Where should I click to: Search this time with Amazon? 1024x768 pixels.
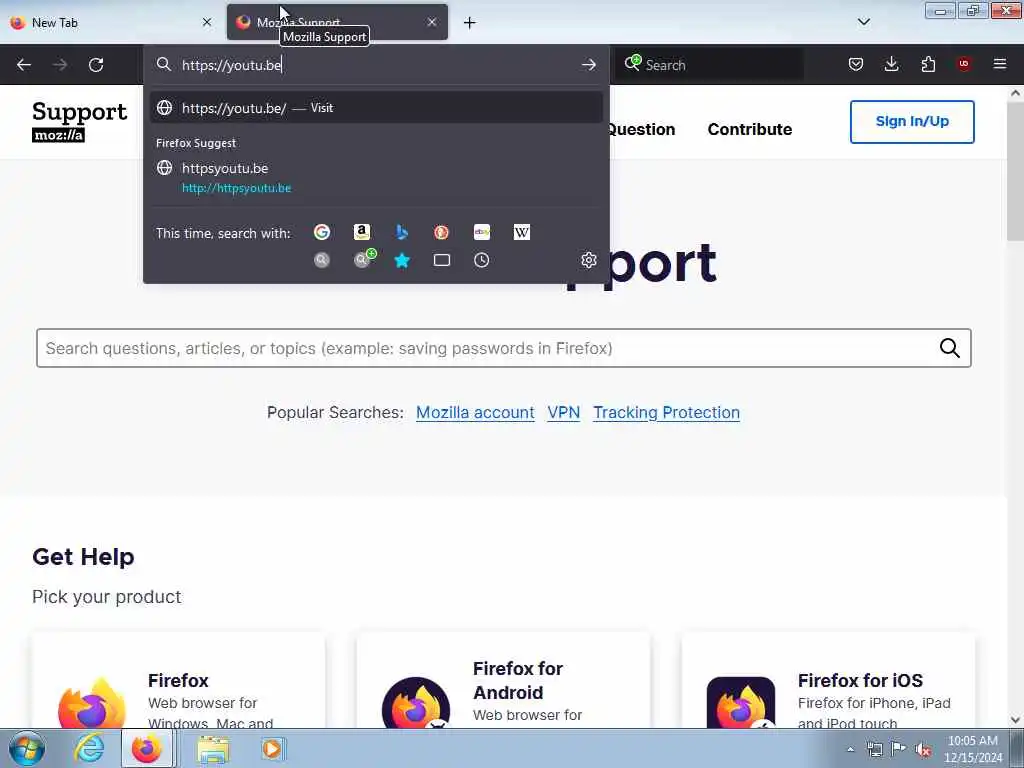point(362,232)
